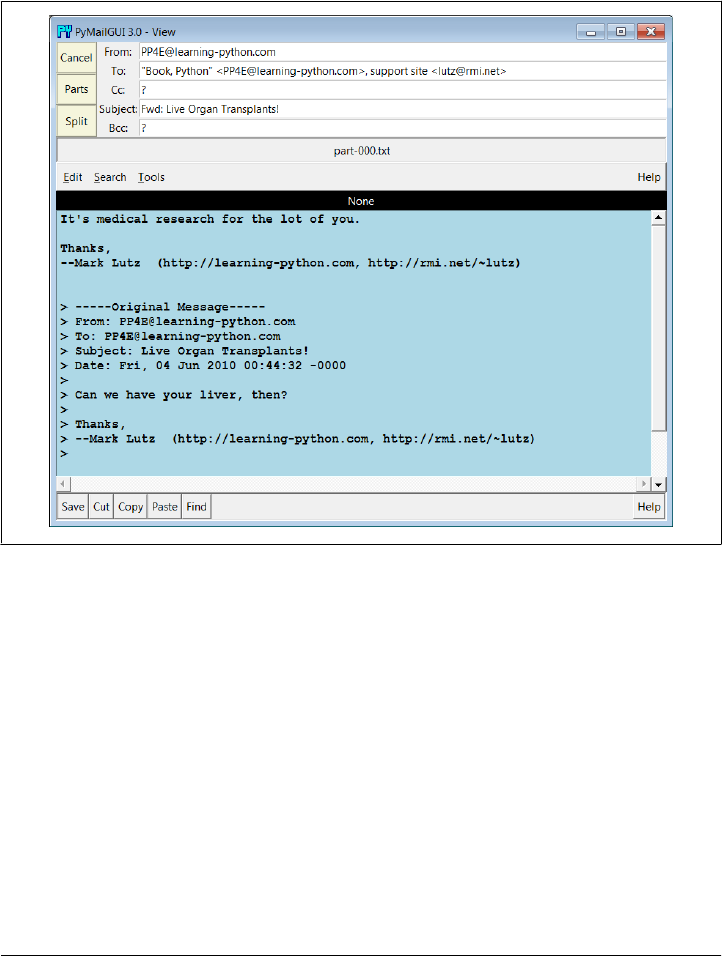Open the Parts button
722x956 pixels.
pyautogui.click(x=76, y=89)
